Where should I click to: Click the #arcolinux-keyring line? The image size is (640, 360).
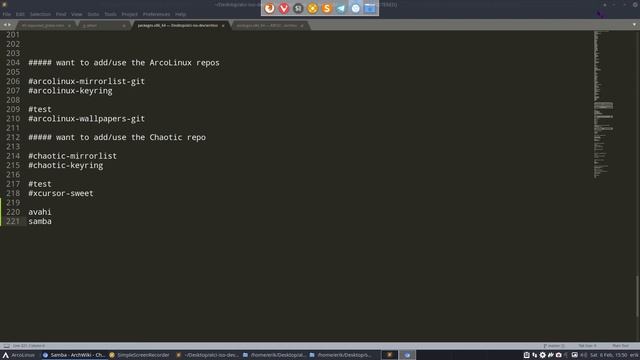(70, 91)
